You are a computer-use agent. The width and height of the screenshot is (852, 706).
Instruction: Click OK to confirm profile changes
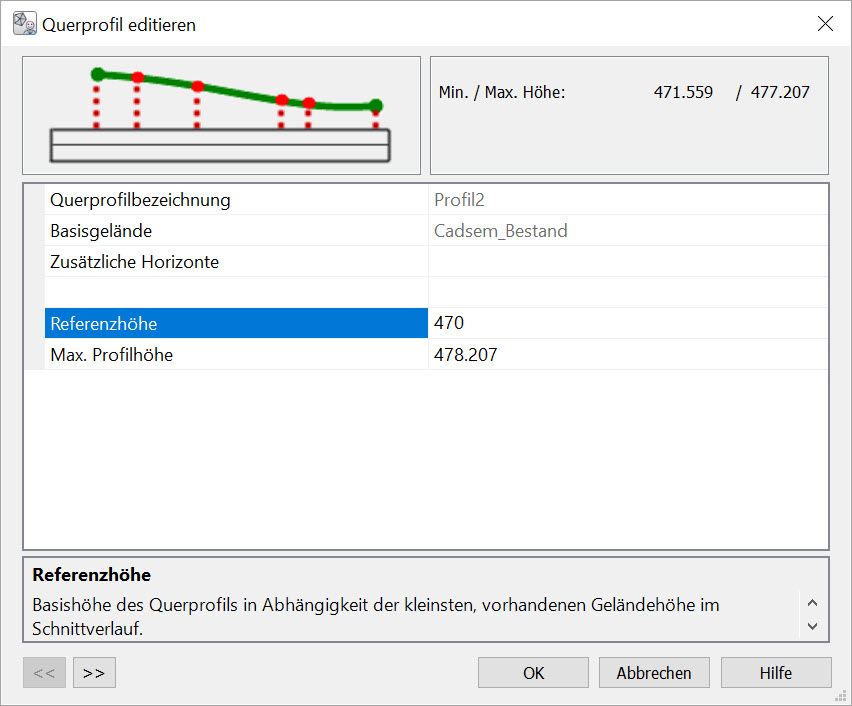click(533, 673)
